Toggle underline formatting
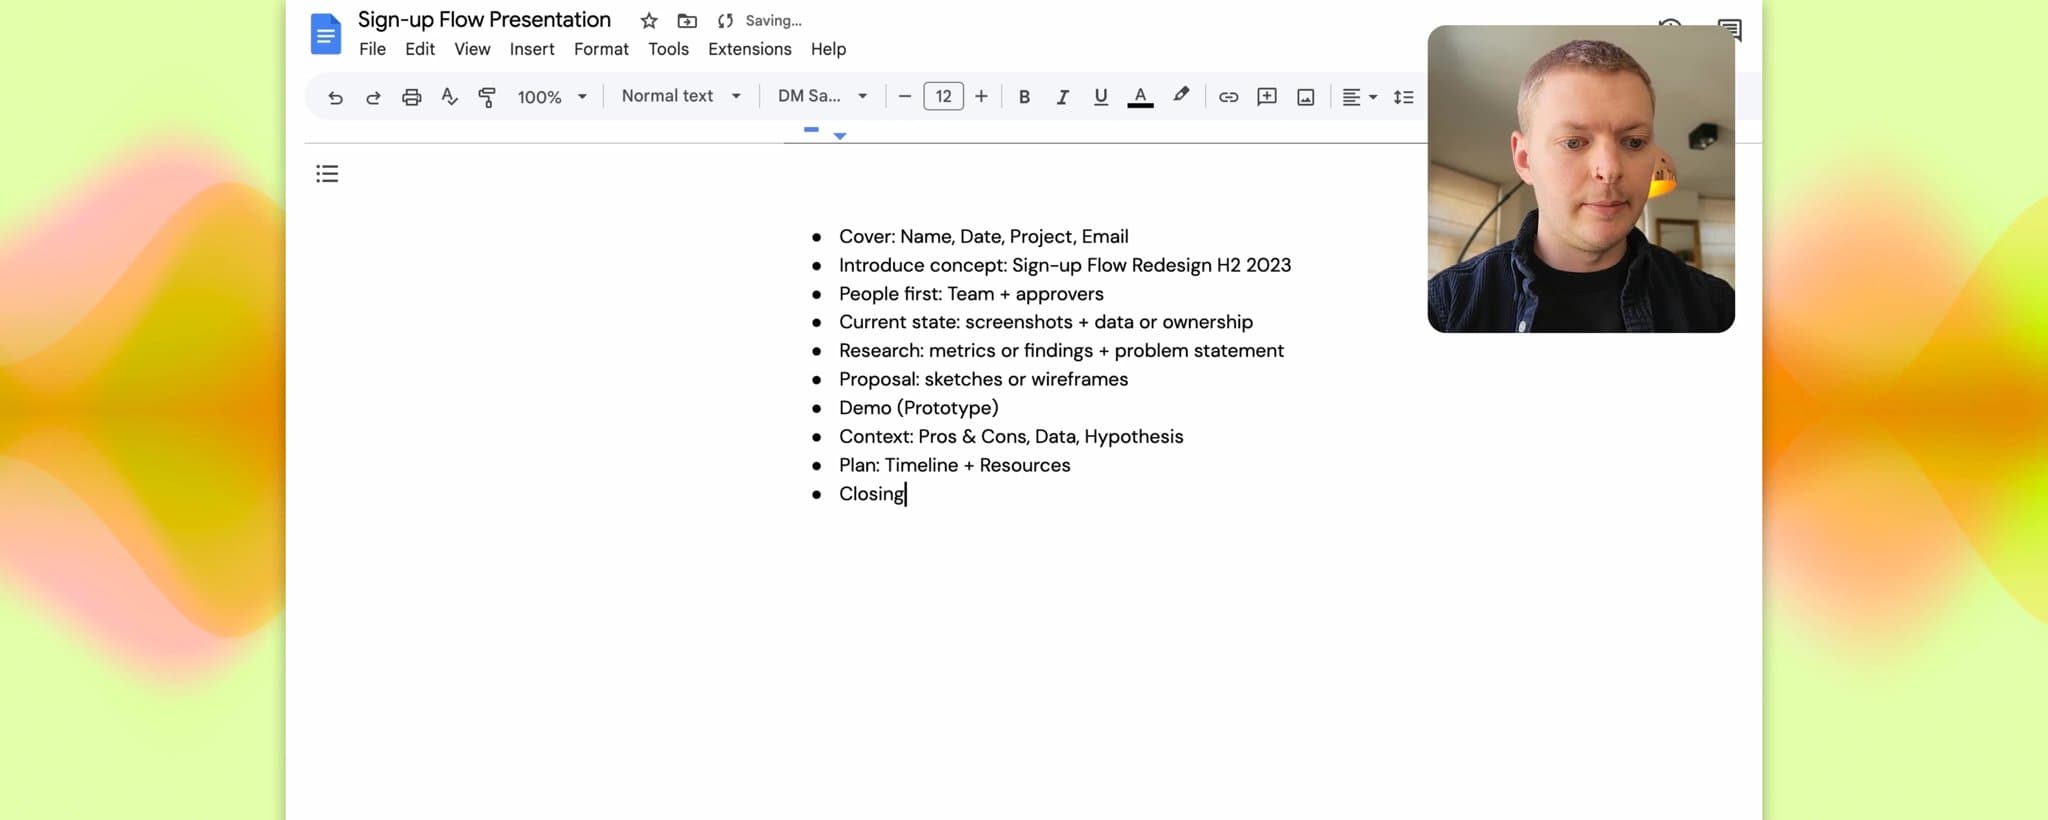Screen dimensions: 2048x820 (x=1100, y=97)
